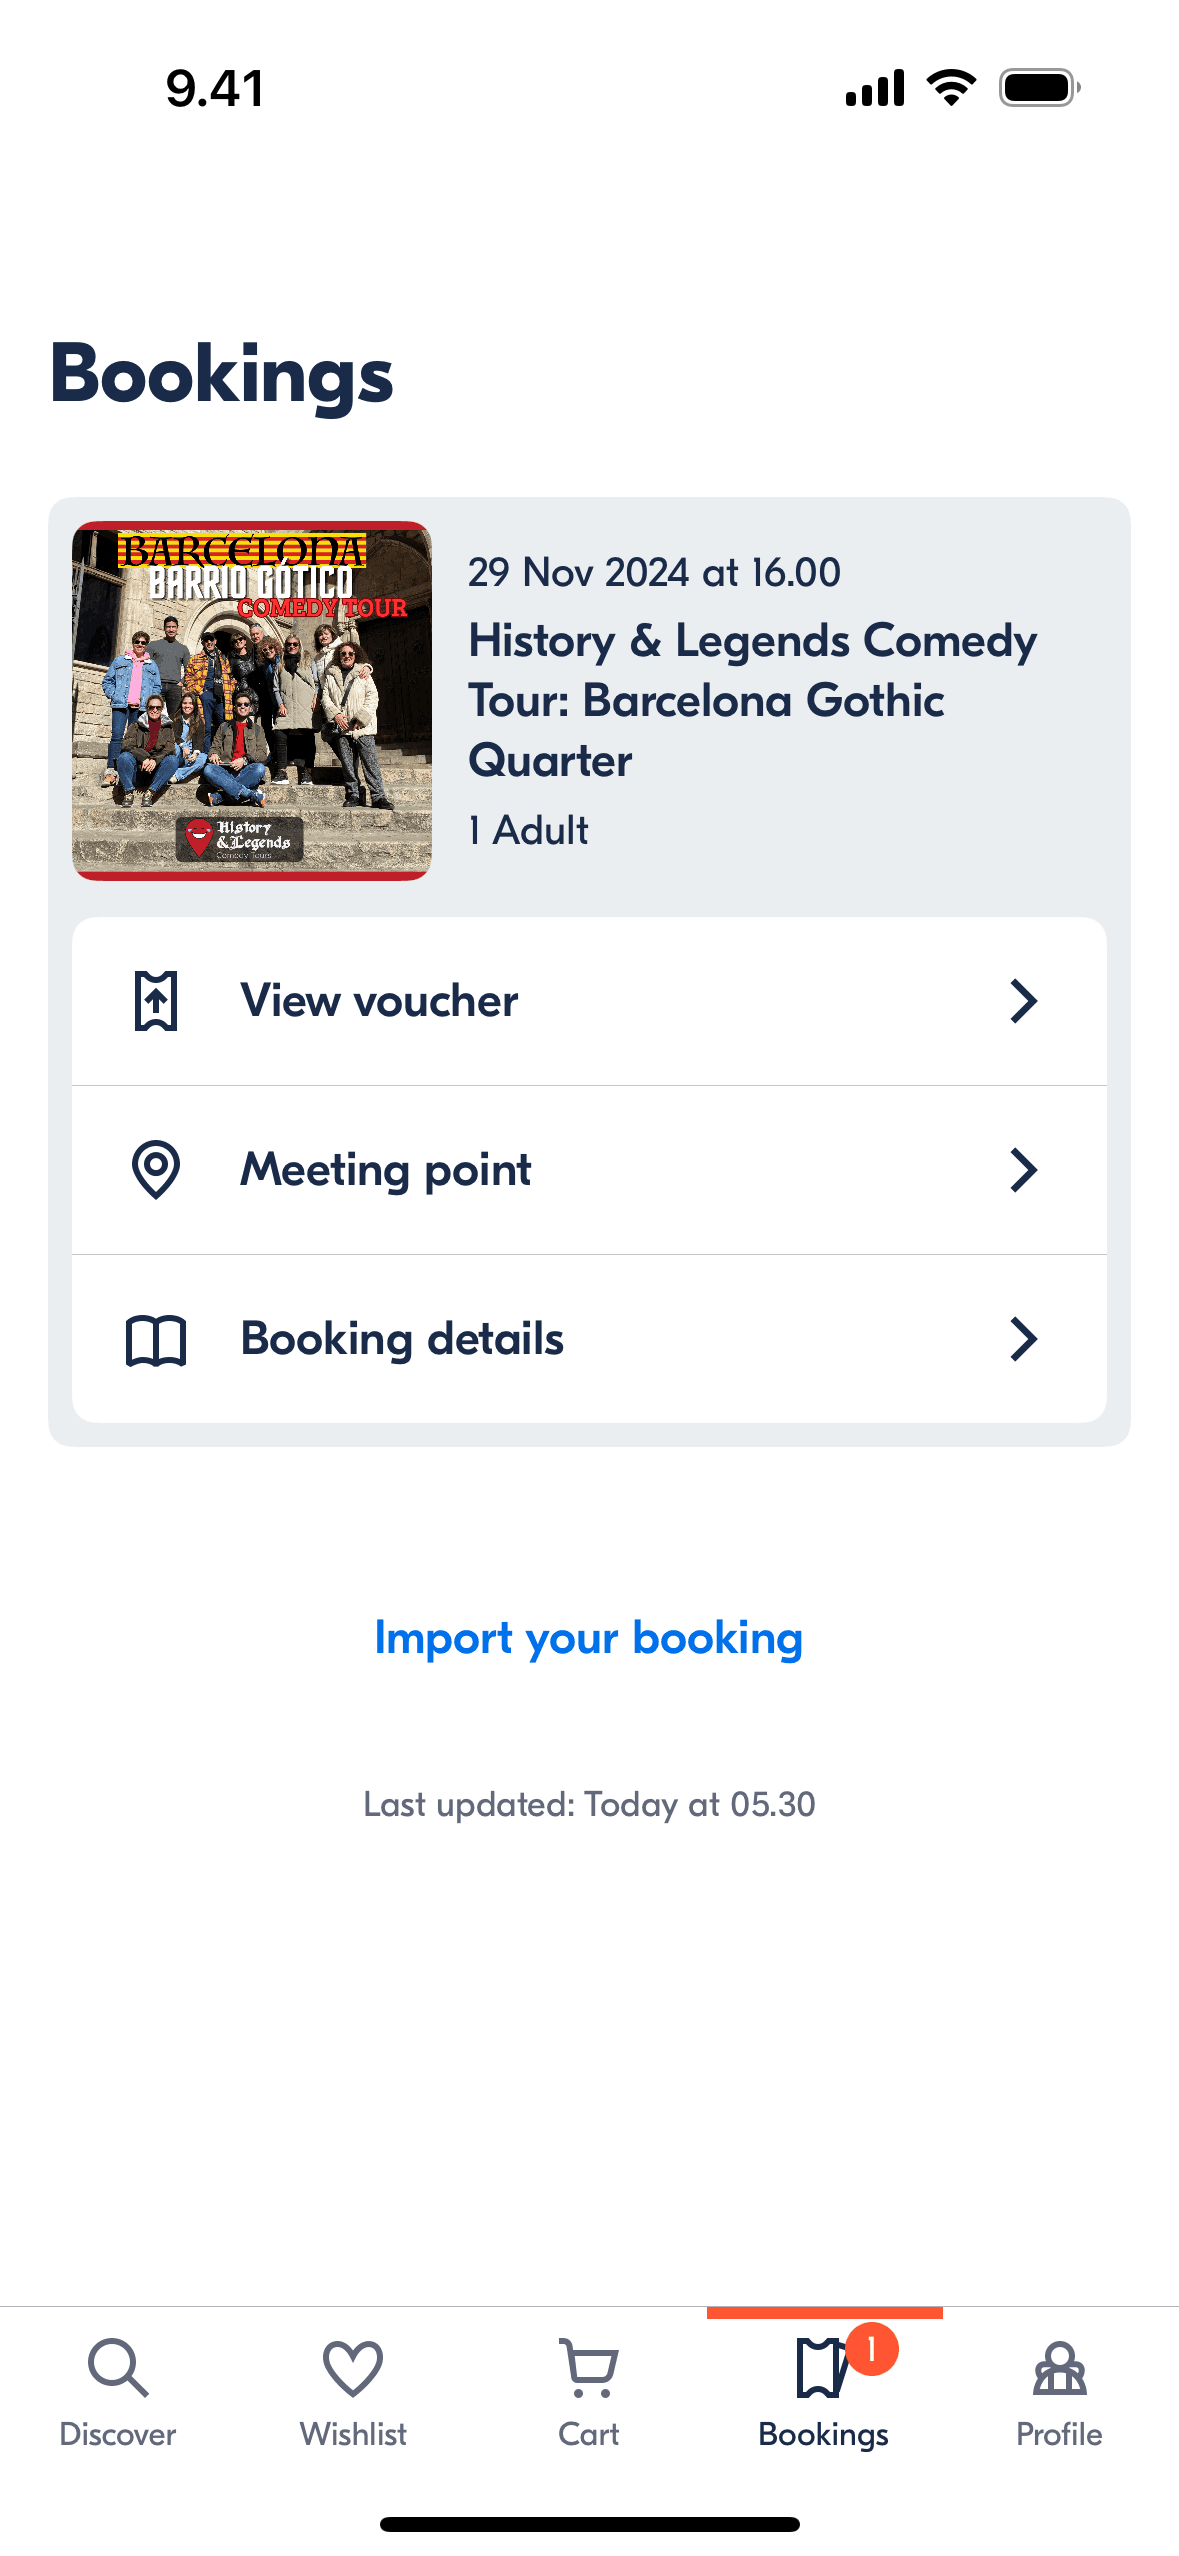The height and width of the screenshot is (2556, 1179).
Task: Tap the Cart shopping cart icon
Action: (589, 2367)
